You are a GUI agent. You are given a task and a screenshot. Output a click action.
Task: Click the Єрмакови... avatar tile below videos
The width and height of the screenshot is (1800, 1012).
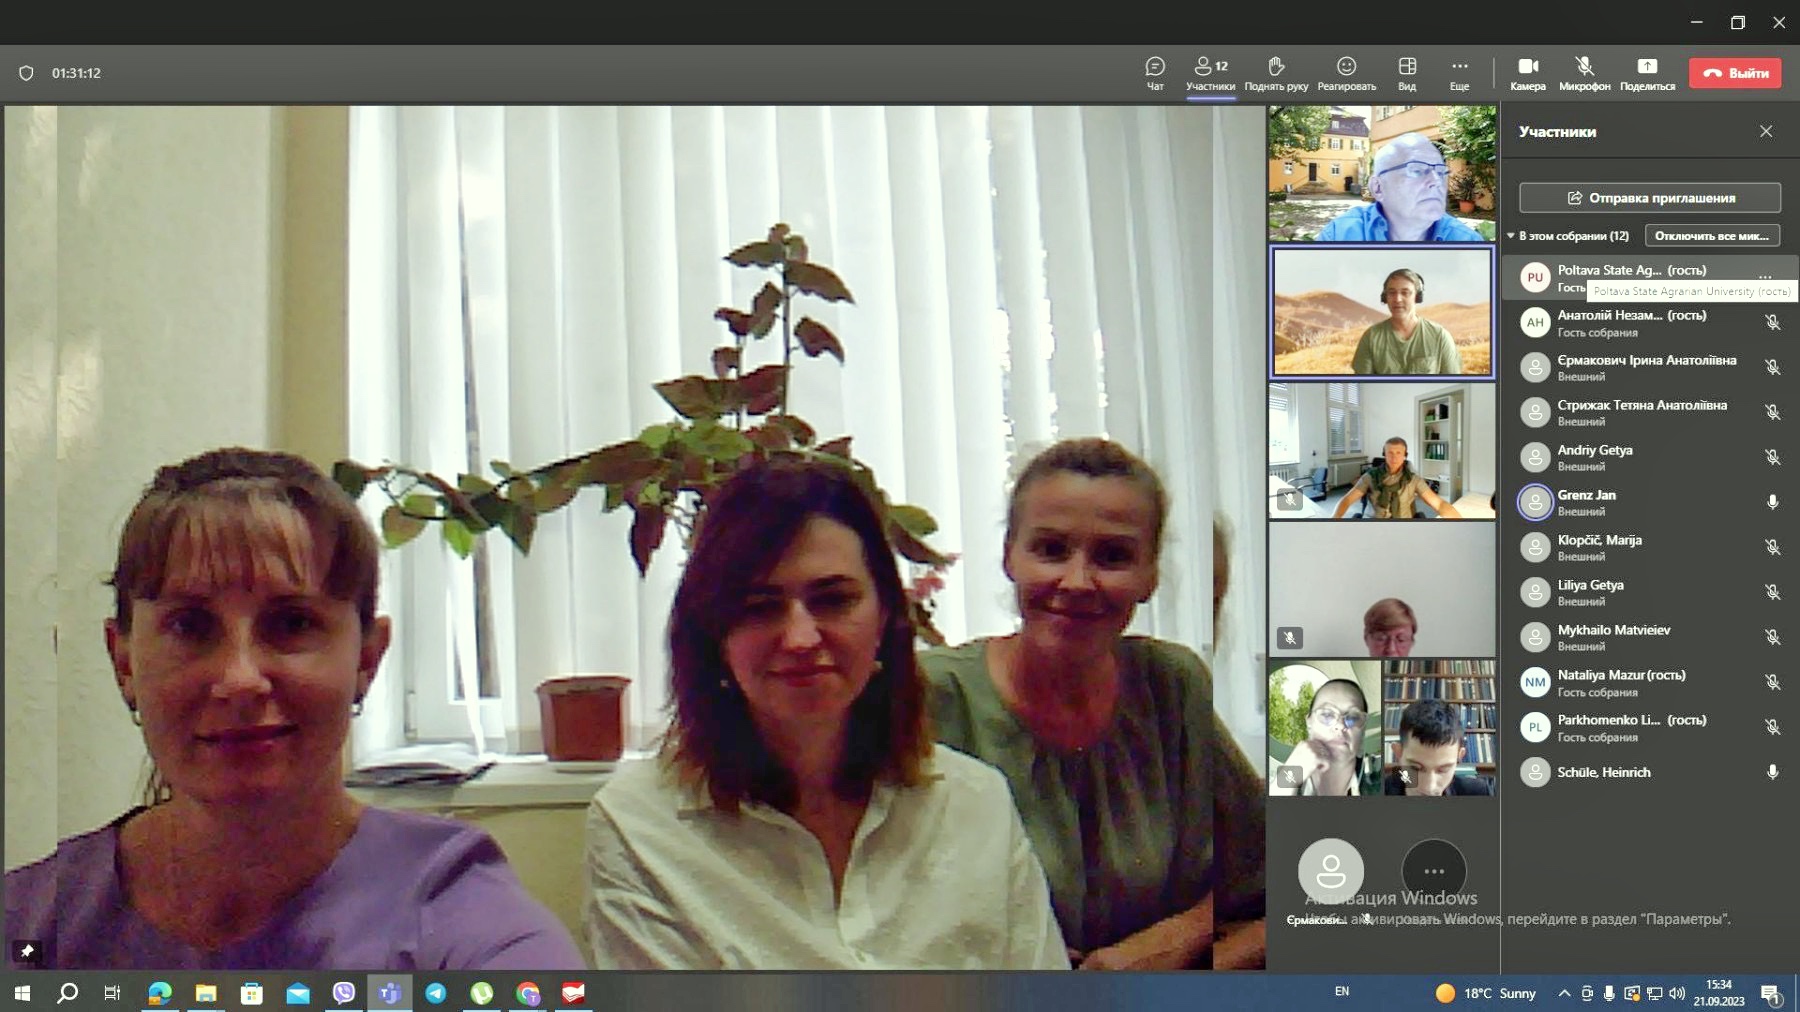[x=1330, y=872]
